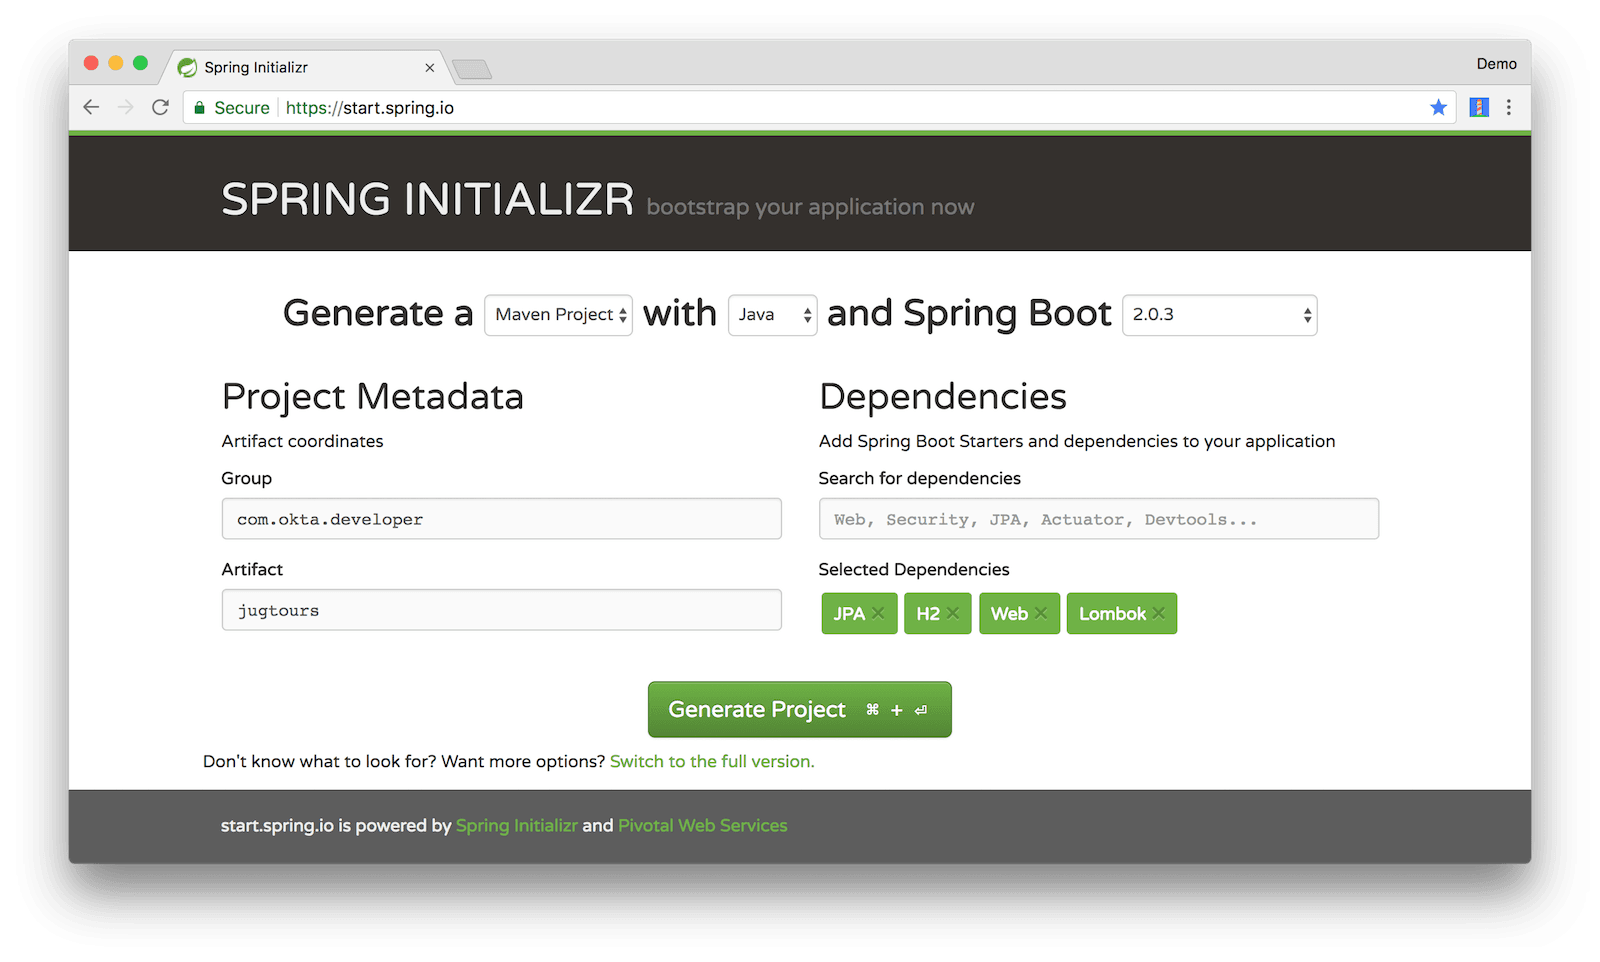The image size is (1600, 962).
Task: Click the Artifact coordinates text
Action: pyautogui.click(x=302, y=441)
